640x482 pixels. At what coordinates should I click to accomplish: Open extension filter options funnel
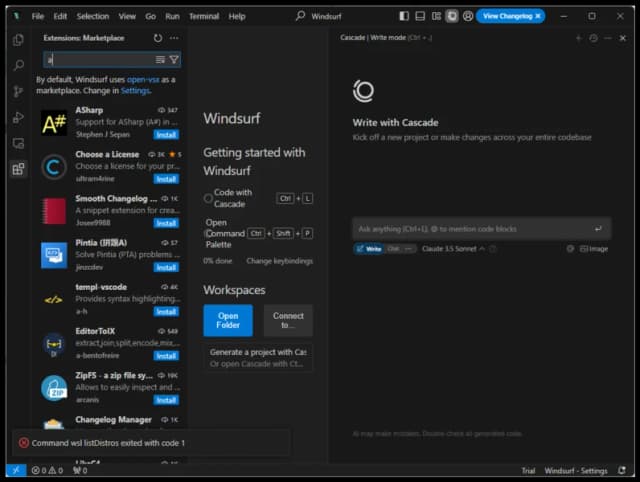click(174, 60)
